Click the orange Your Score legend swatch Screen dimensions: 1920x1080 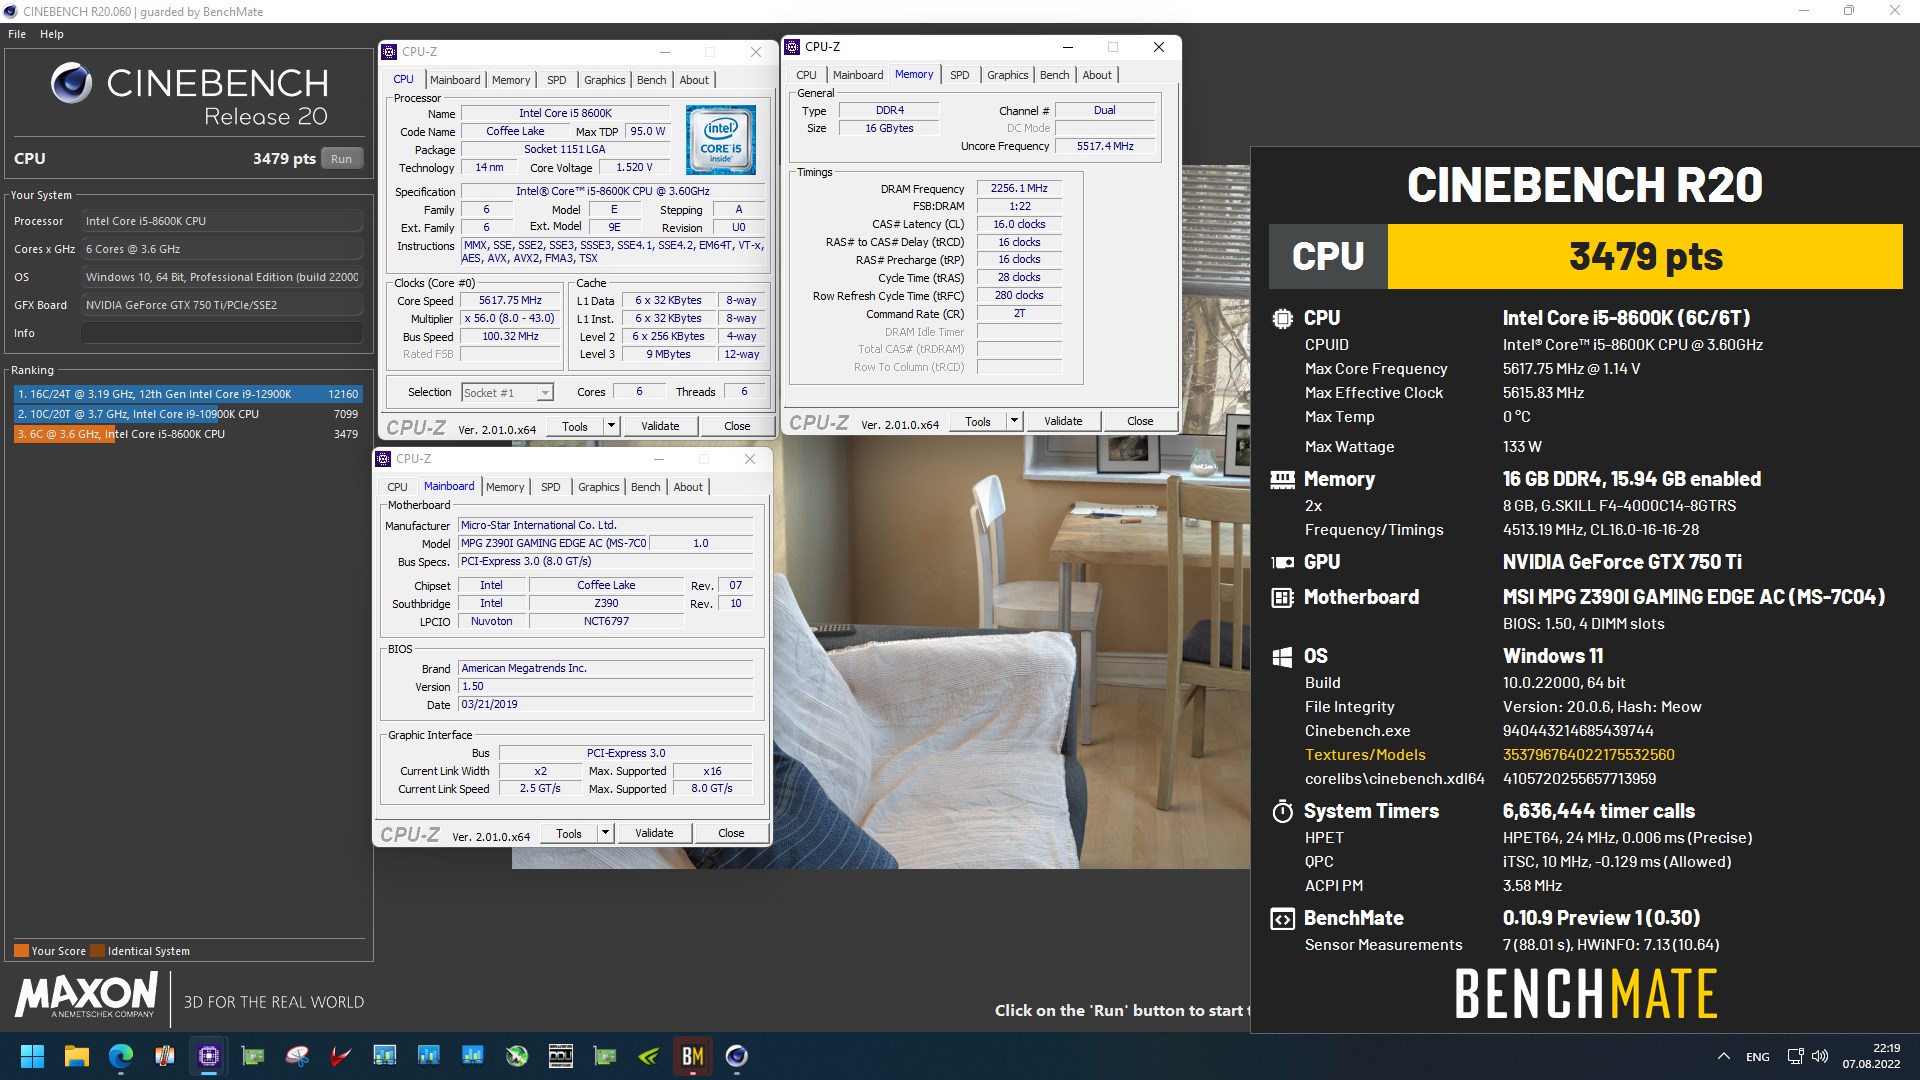[x=21, y=951]
